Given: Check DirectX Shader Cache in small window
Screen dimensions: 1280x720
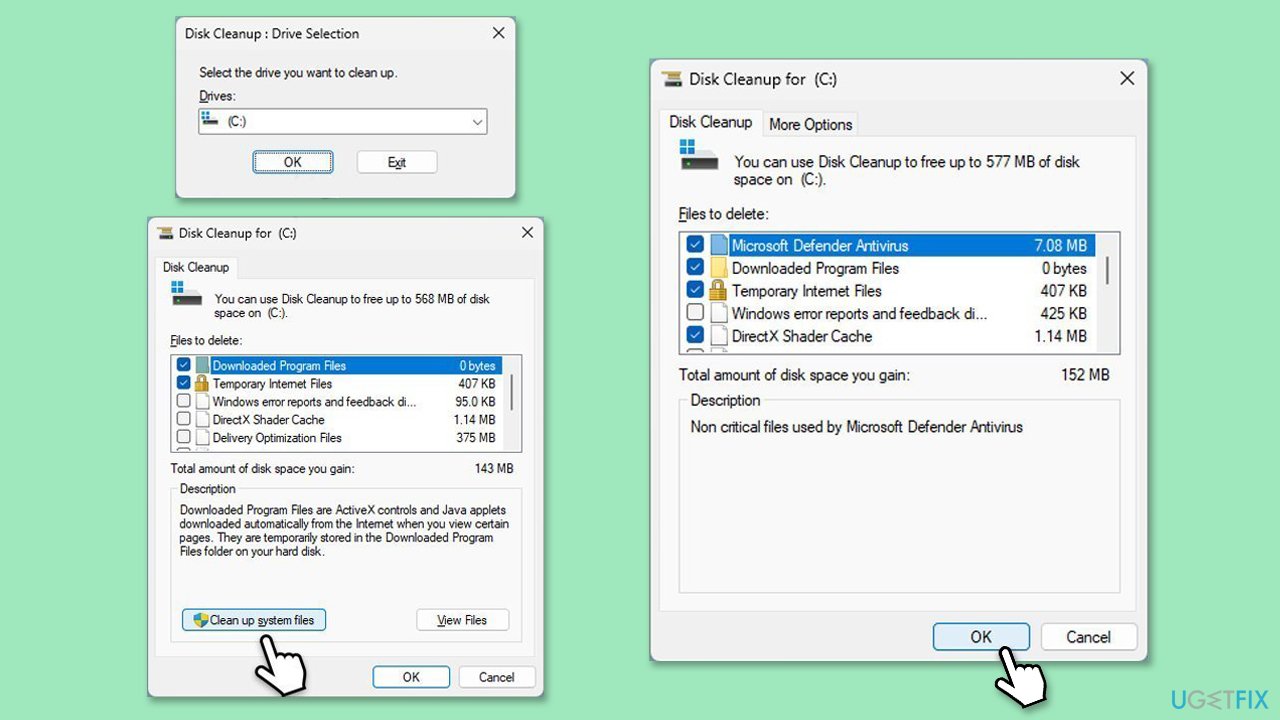Looking at the screenshot, I should click(x=184, y=420).
